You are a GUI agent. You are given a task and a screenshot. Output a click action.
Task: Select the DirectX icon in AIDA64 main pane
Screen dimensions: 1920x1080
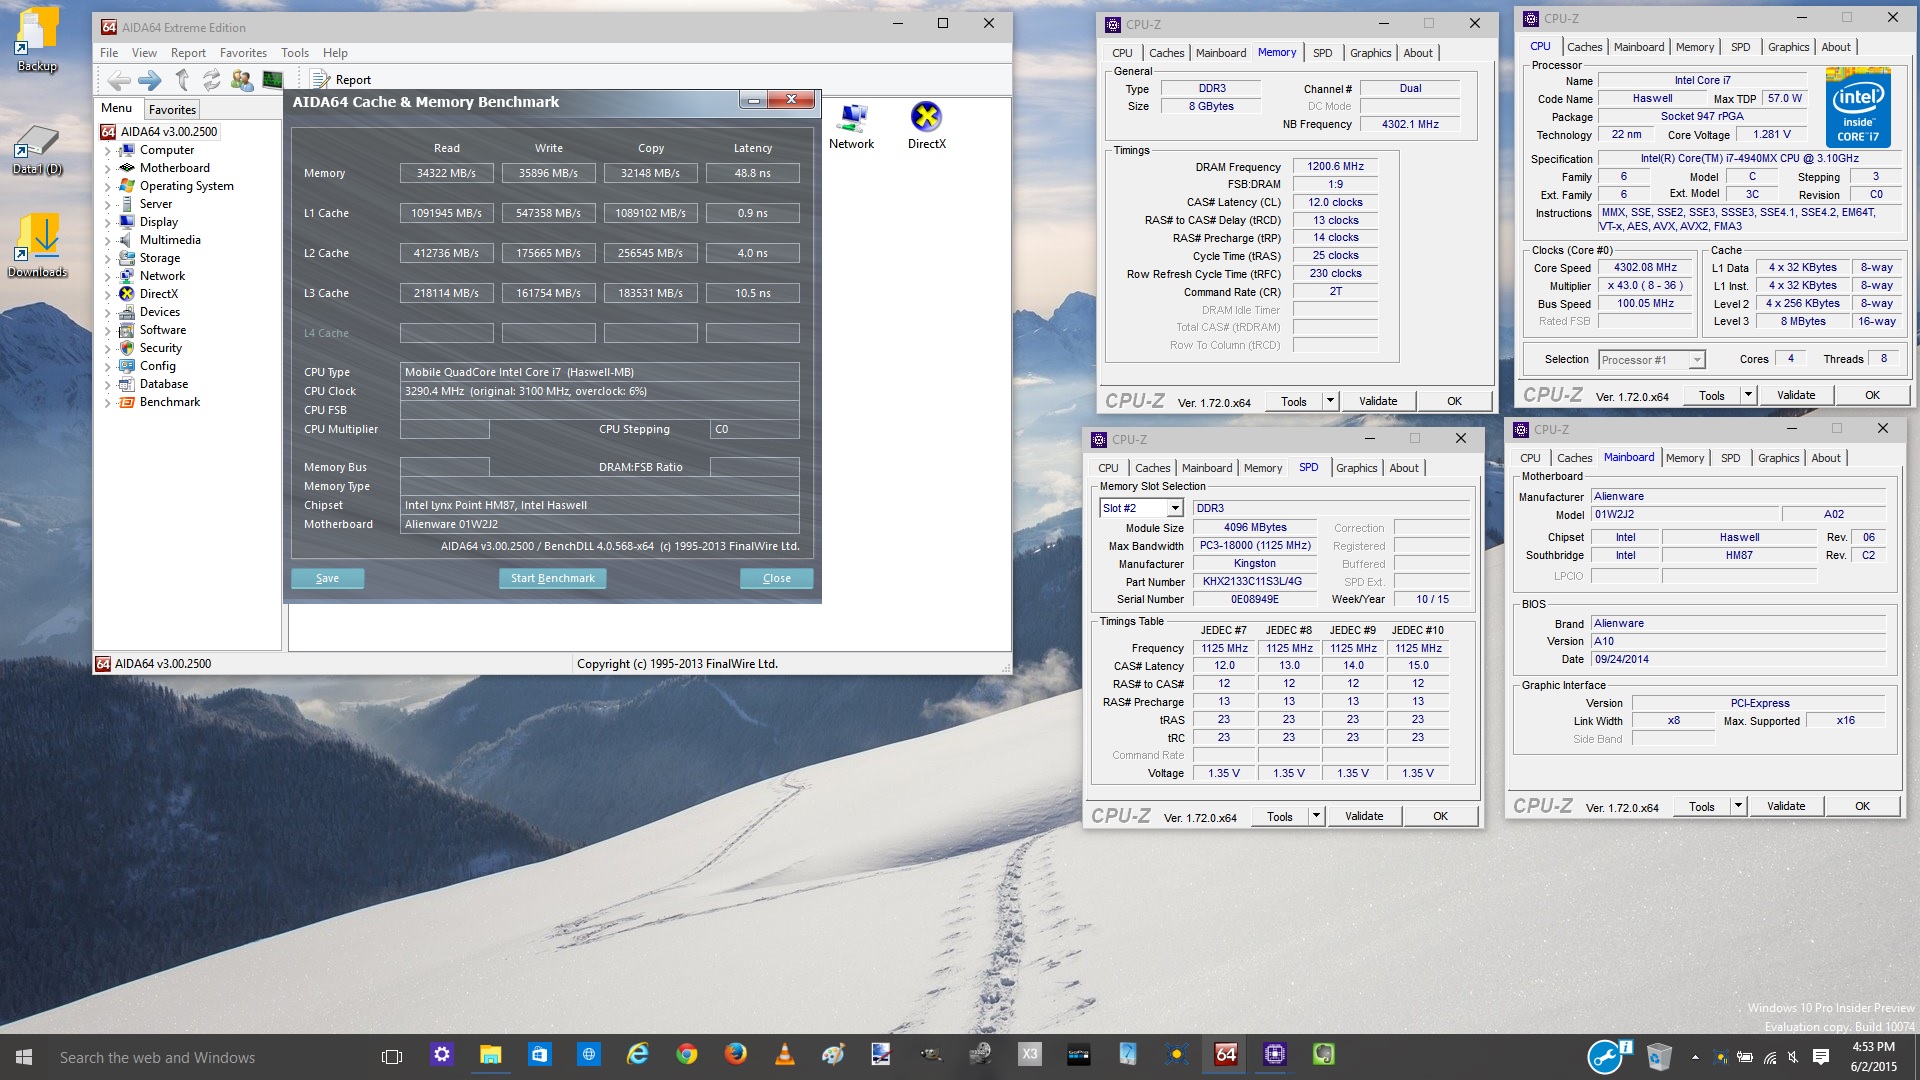(926, 127)
